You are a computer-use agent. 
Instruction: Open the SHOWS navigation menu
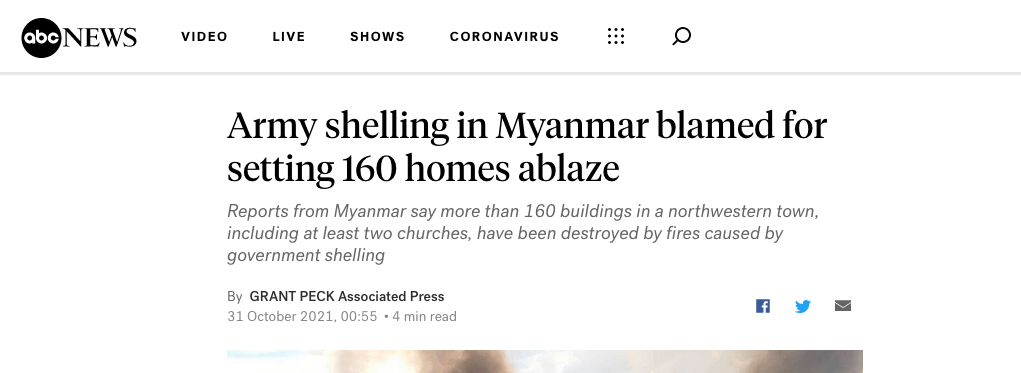tap(378, 36)
